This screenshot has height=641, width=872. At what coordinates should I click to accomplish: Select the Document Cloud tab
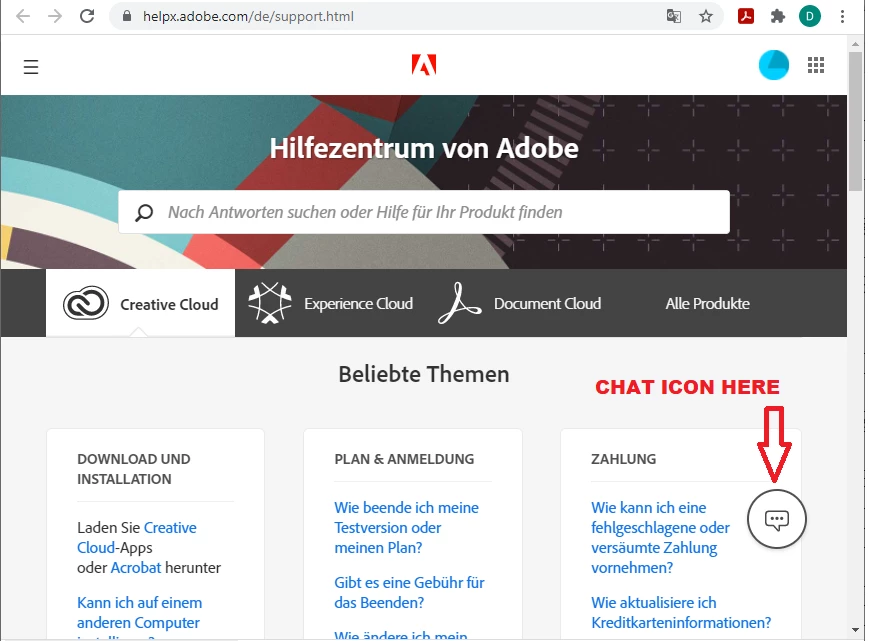click(521, 304)
